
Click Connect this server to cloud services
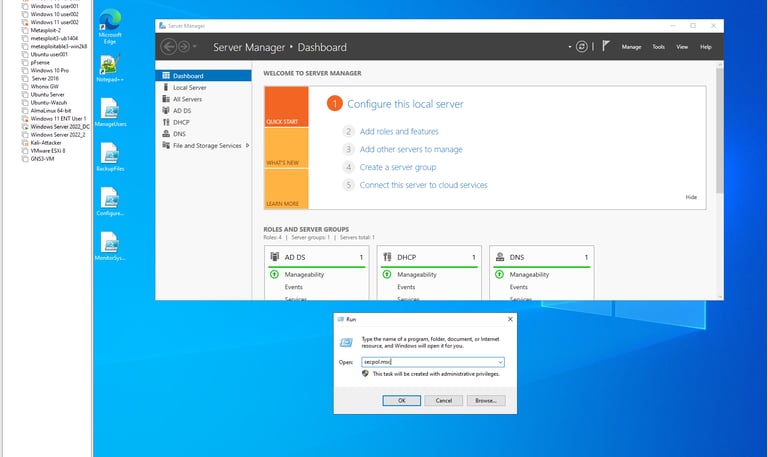pyautogui.click(x=424, y=185)
